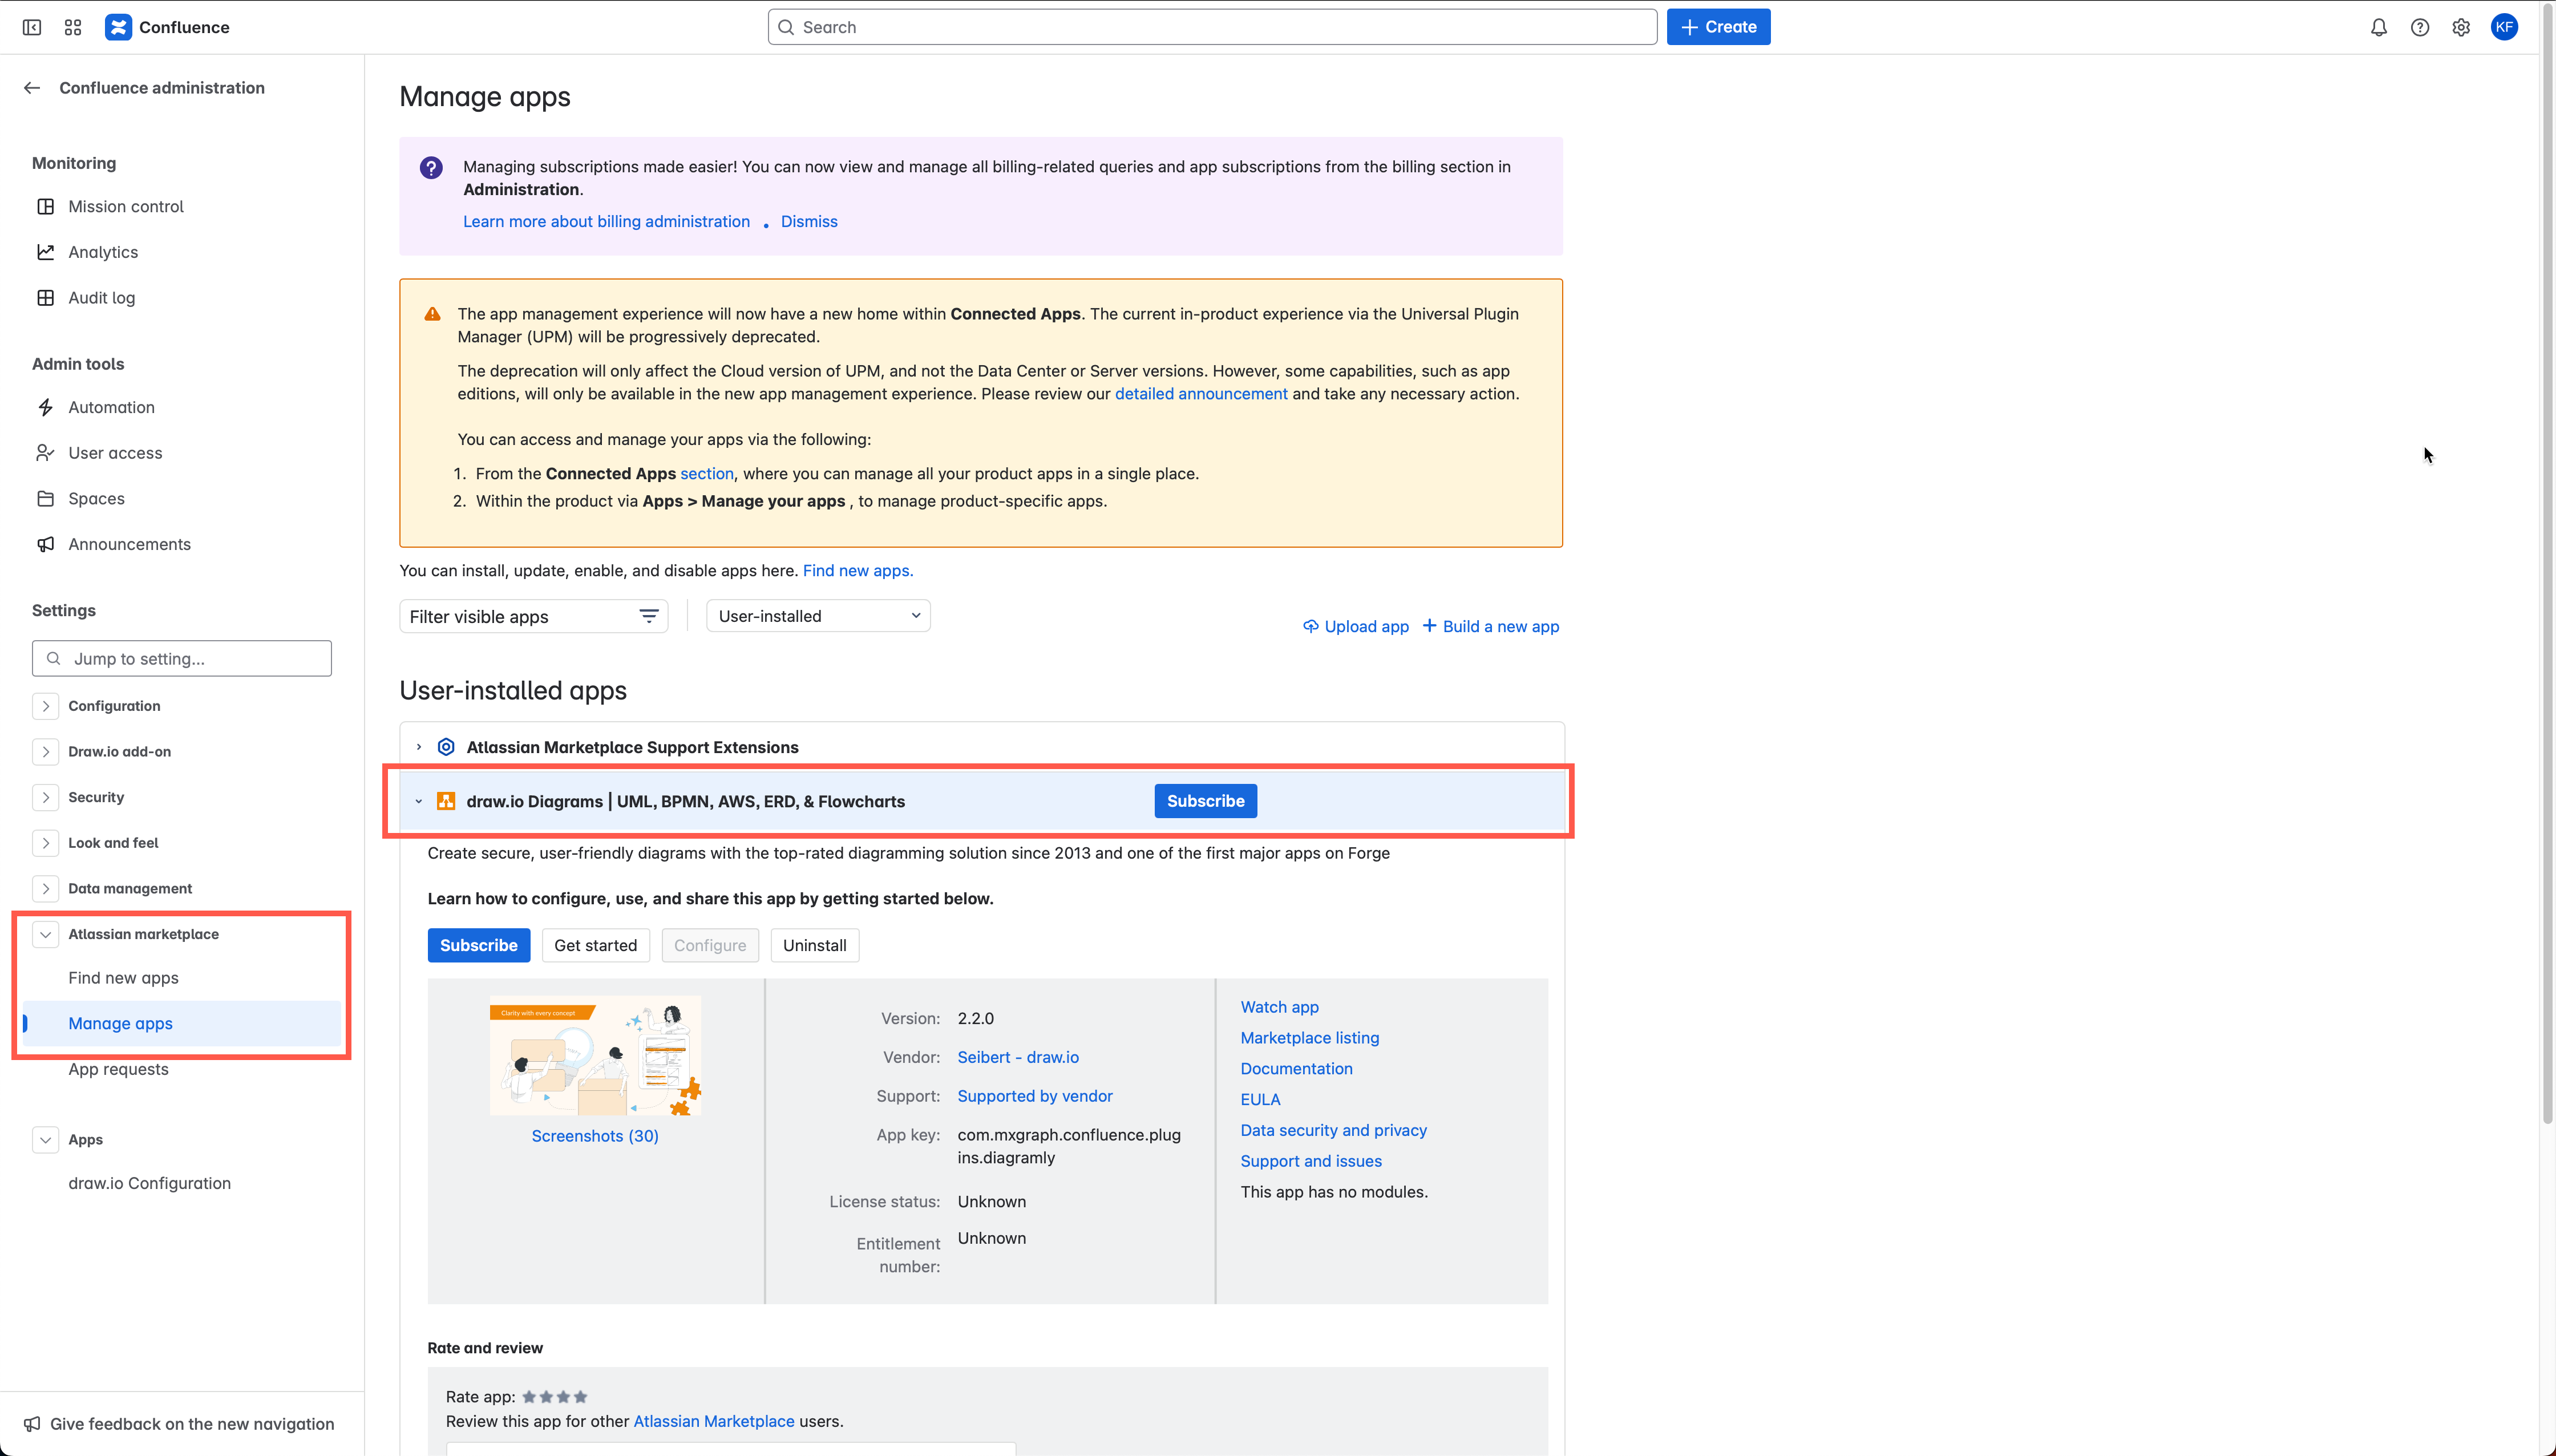2556x1456 pixels.
Task: Click the filter icon next to Filter visible apps
Action: point(649,616)
